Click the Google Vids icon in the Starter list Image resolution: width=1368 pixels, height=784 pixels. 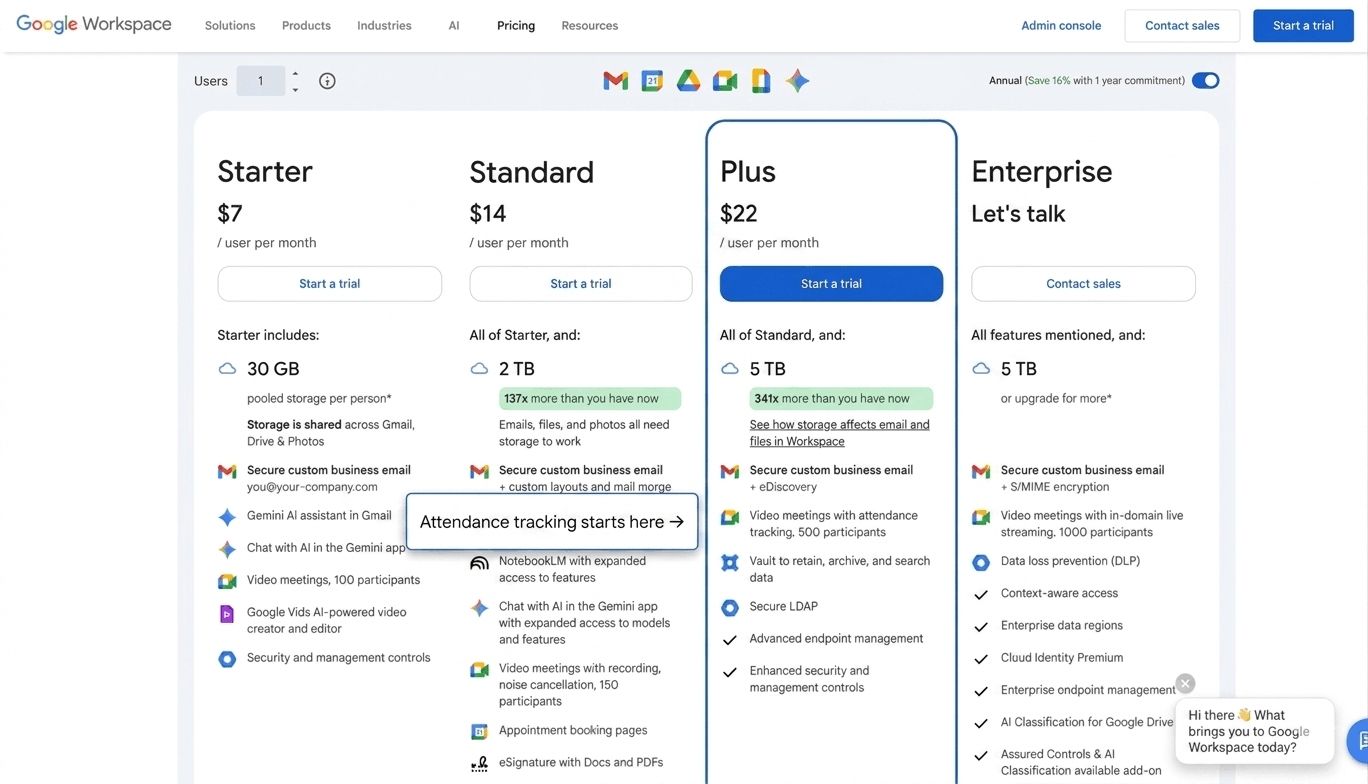click(x=227, y=614)
